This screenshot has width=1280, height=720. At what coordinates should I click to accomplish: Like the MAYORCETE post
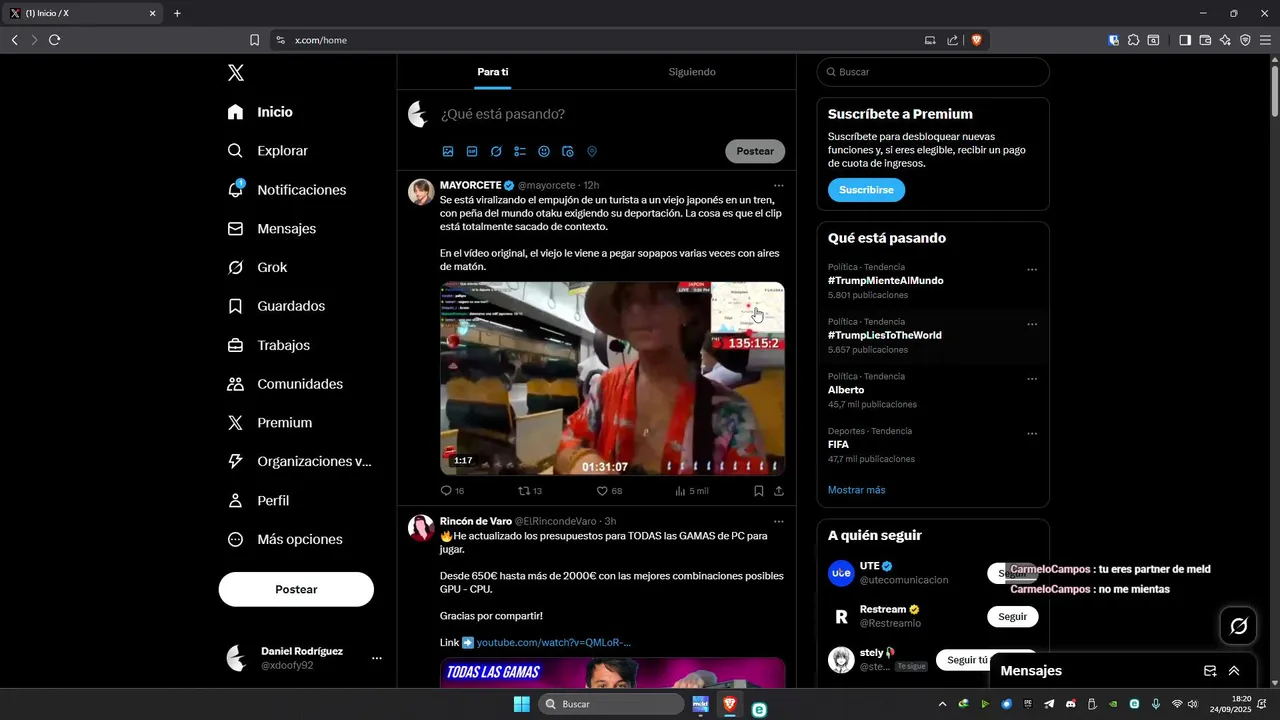(x=609, y=491)
